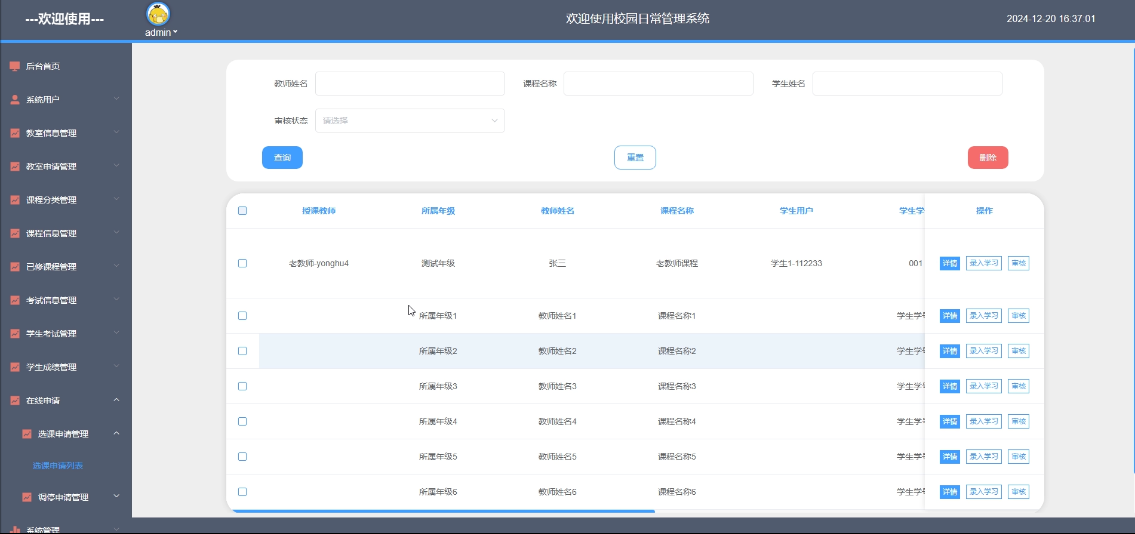Screen dimensions: 1135x534
Task: Click 录入学习 in the 老教师课程 row
Action: point(984,263)
